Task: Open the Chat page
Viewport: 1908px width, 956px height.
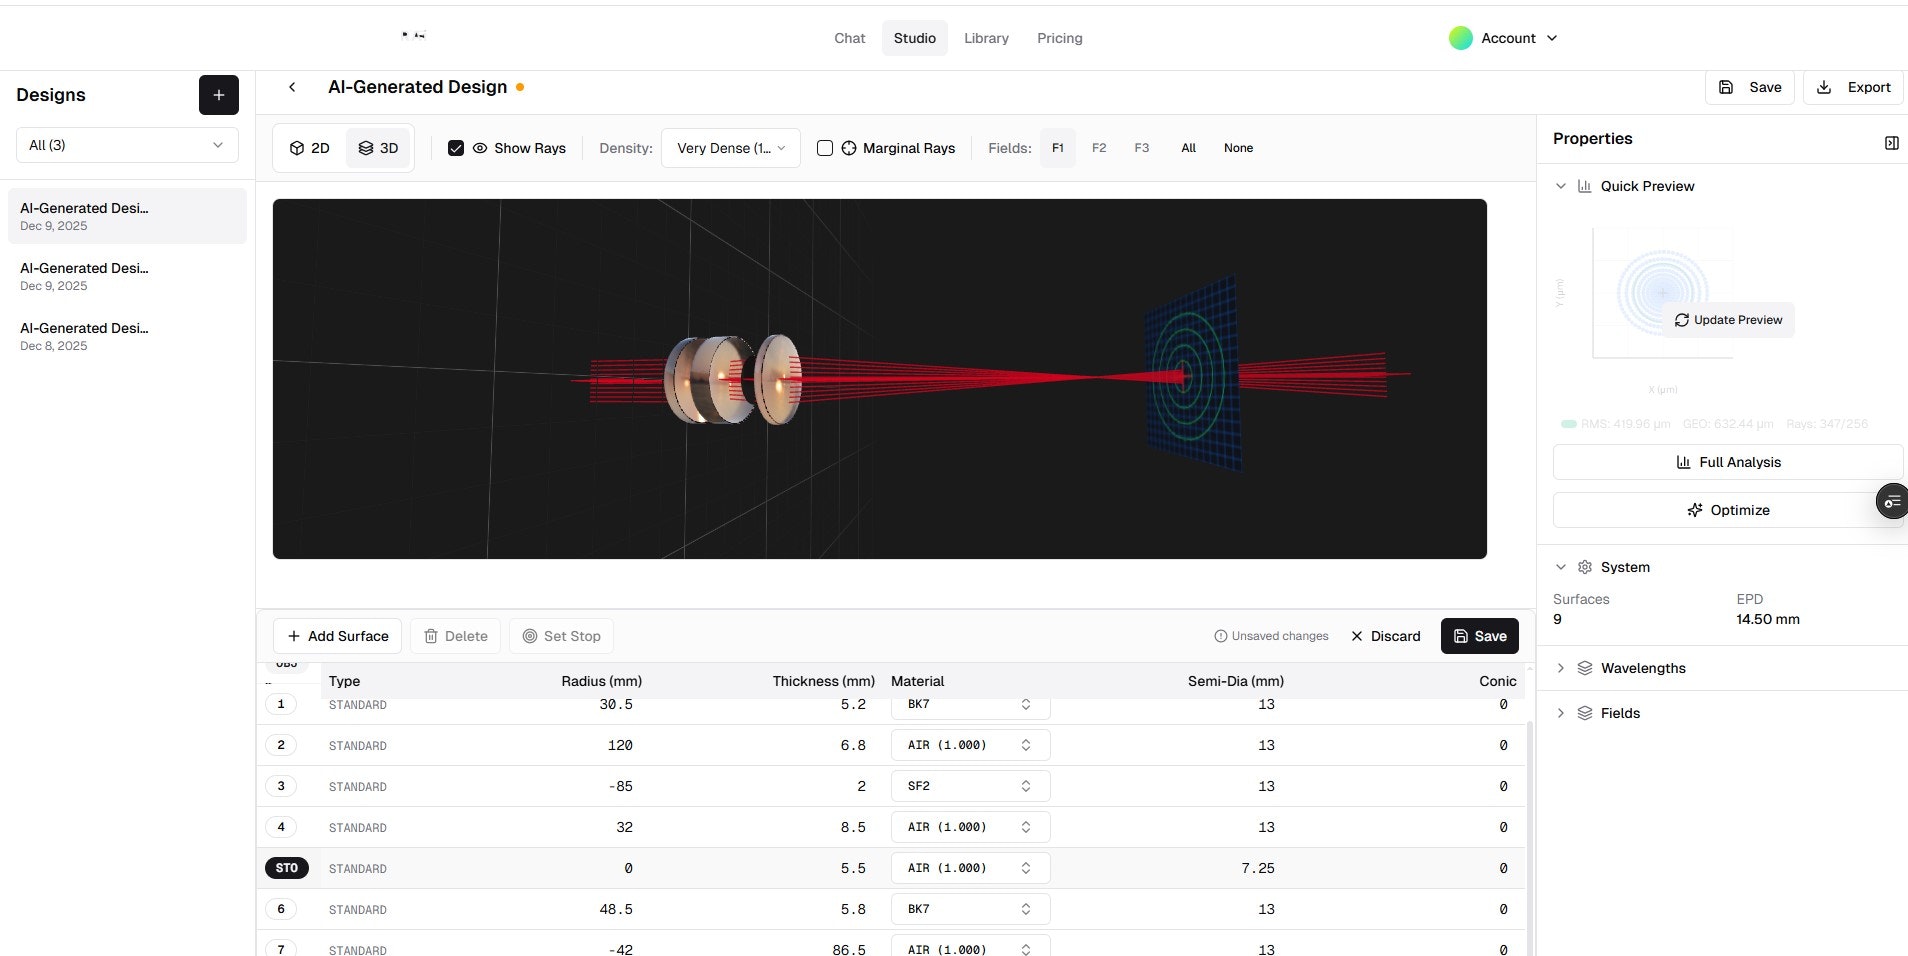Action: 849,38
